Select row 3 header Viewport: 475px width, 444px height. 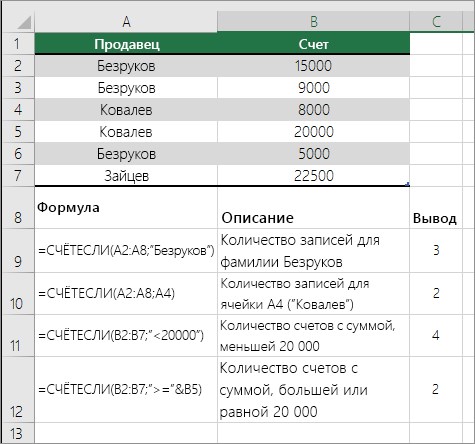click(17, 88)
